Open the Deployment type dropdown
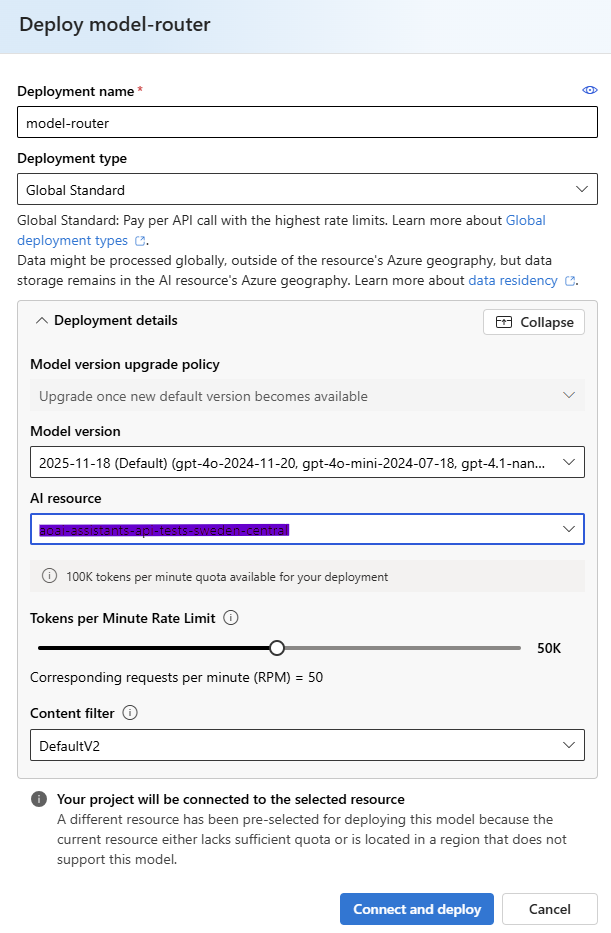 click(x=308, y=189)
